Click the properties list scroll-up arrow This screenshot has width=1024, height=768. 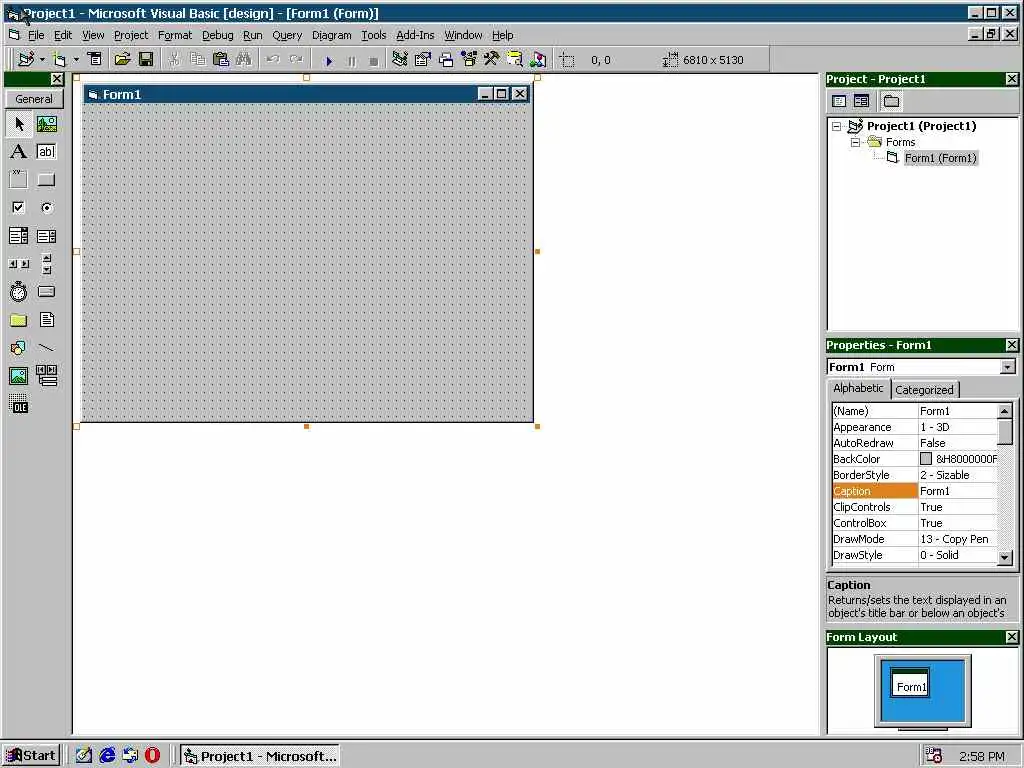click(x=1005, y=411)
